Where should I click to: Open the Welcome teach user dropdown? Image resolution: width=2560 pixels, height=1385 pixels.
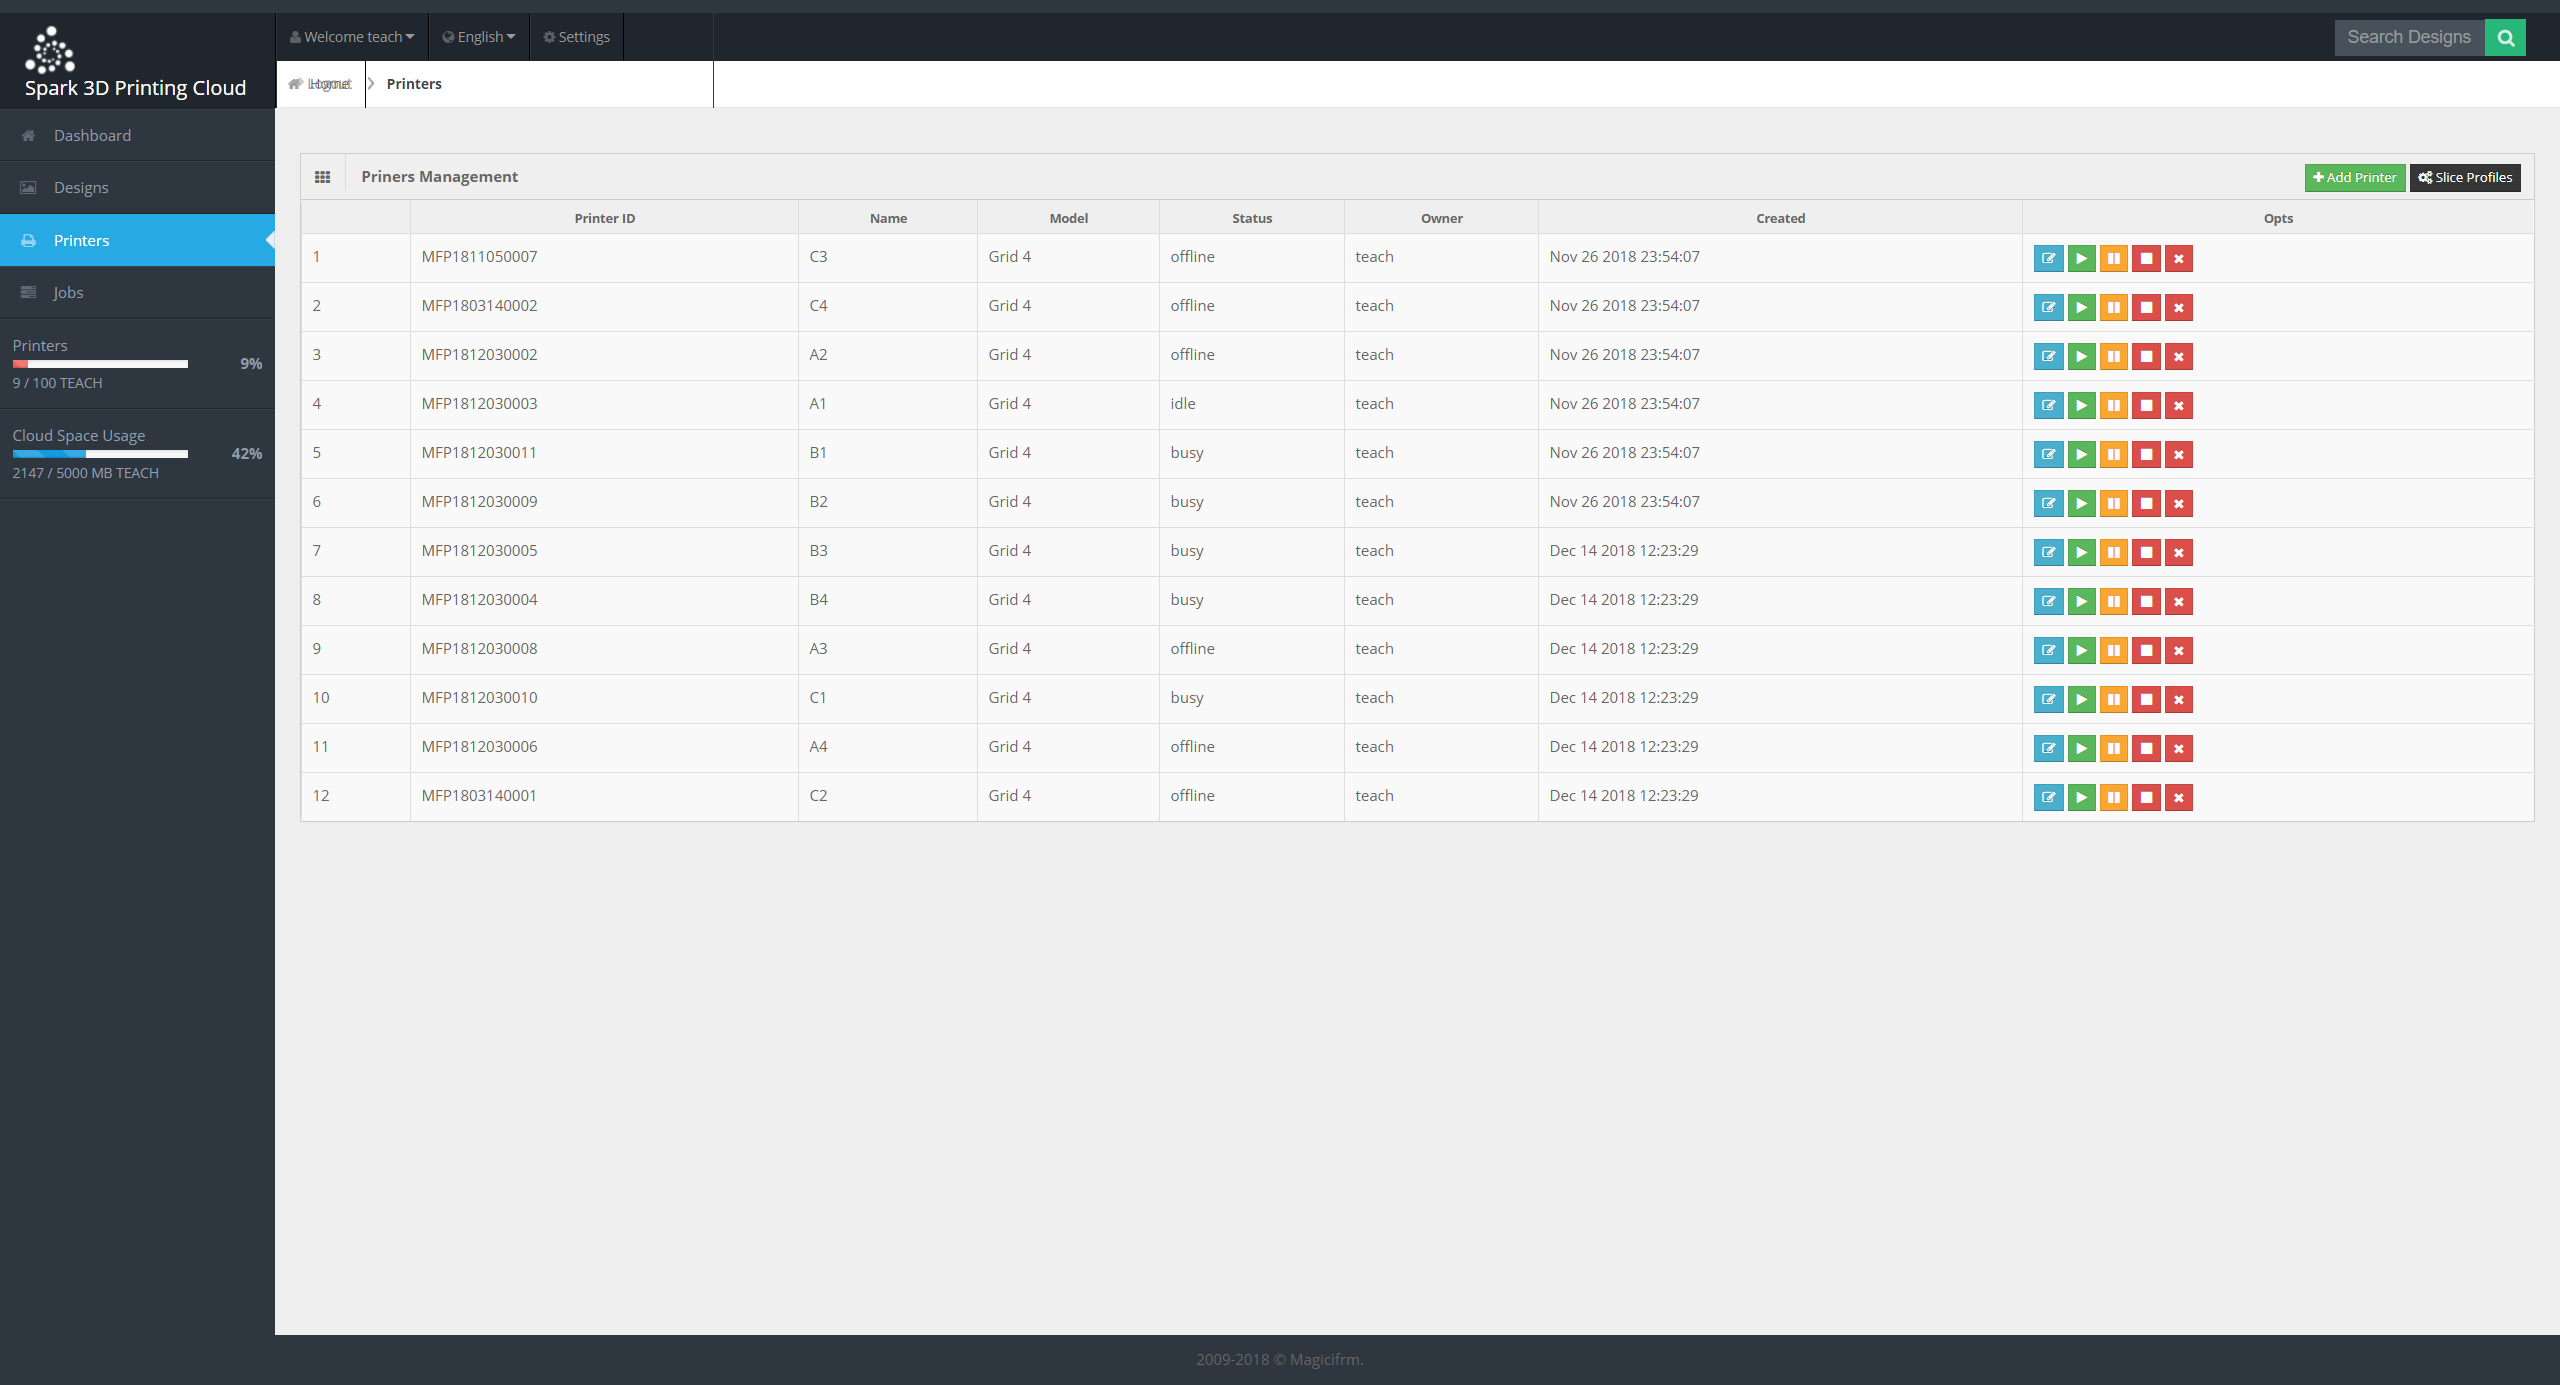click(x=352, y=37)
